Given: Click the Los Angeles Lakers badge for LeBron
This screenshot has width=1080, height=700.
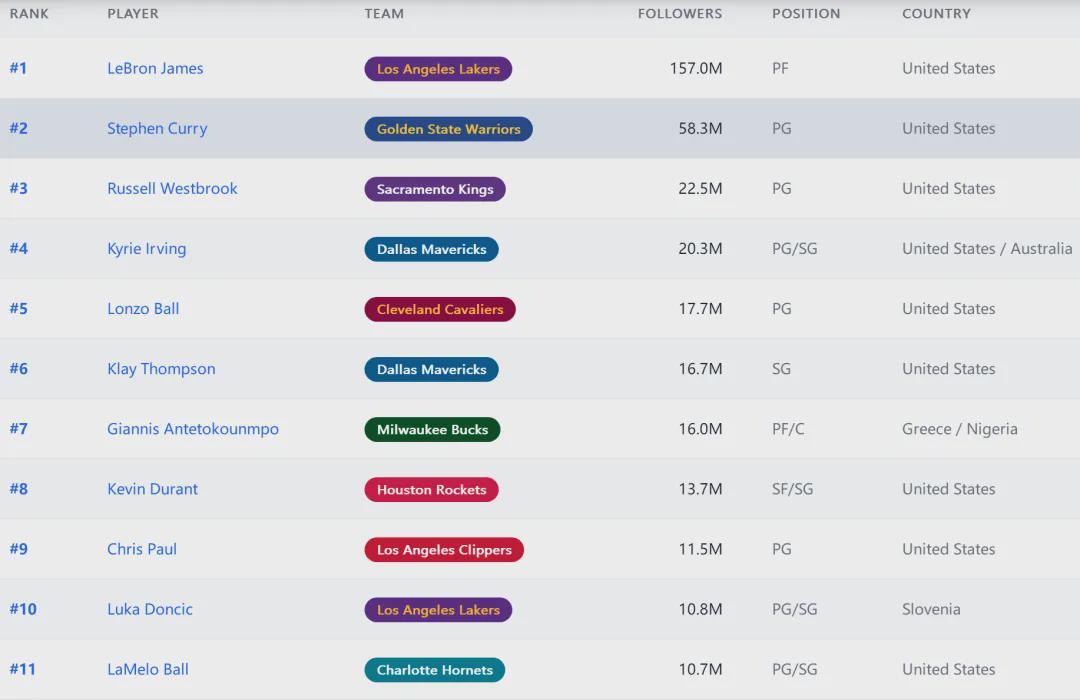Looking at the screenshot, I should pyautogui.click(x=438, y=69).
